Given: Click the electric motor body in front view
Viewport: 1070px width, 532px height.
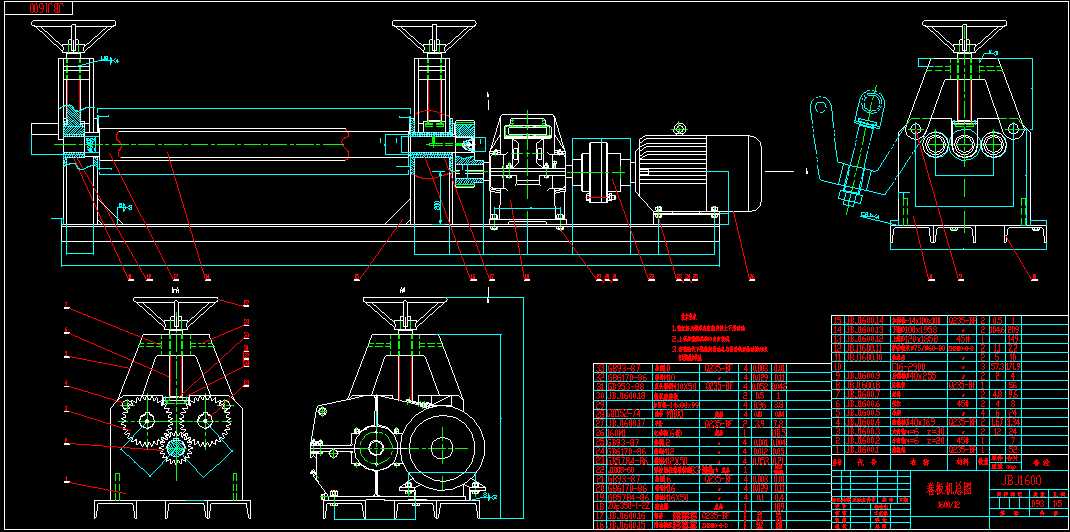Looking at the screenshot, I should tap(699, 173).
